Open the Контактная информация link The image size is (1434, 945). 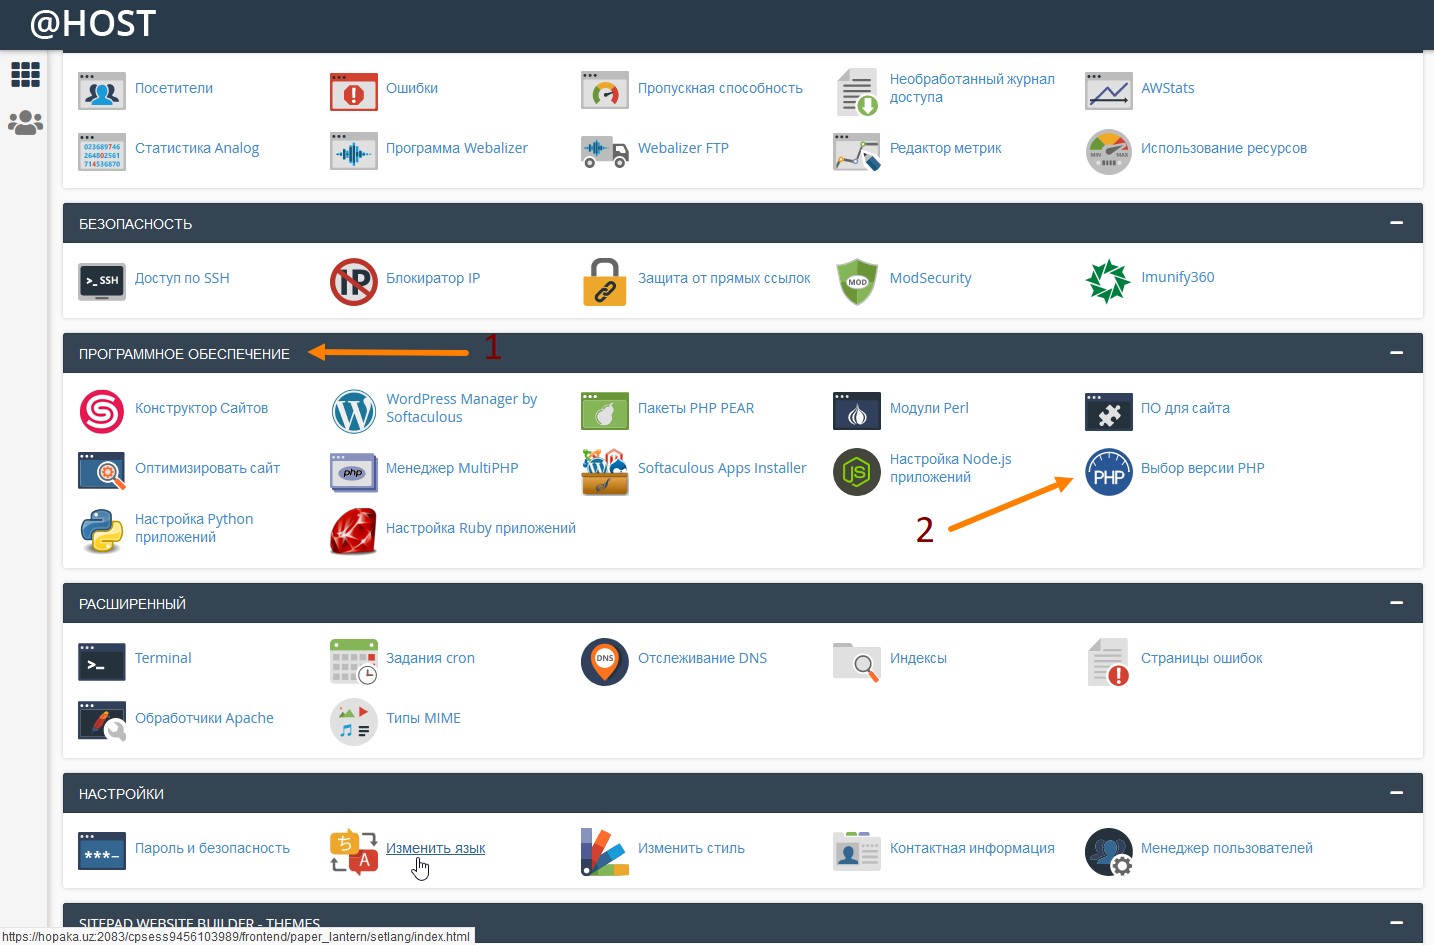pyautogui.click(x=972, y=848)
